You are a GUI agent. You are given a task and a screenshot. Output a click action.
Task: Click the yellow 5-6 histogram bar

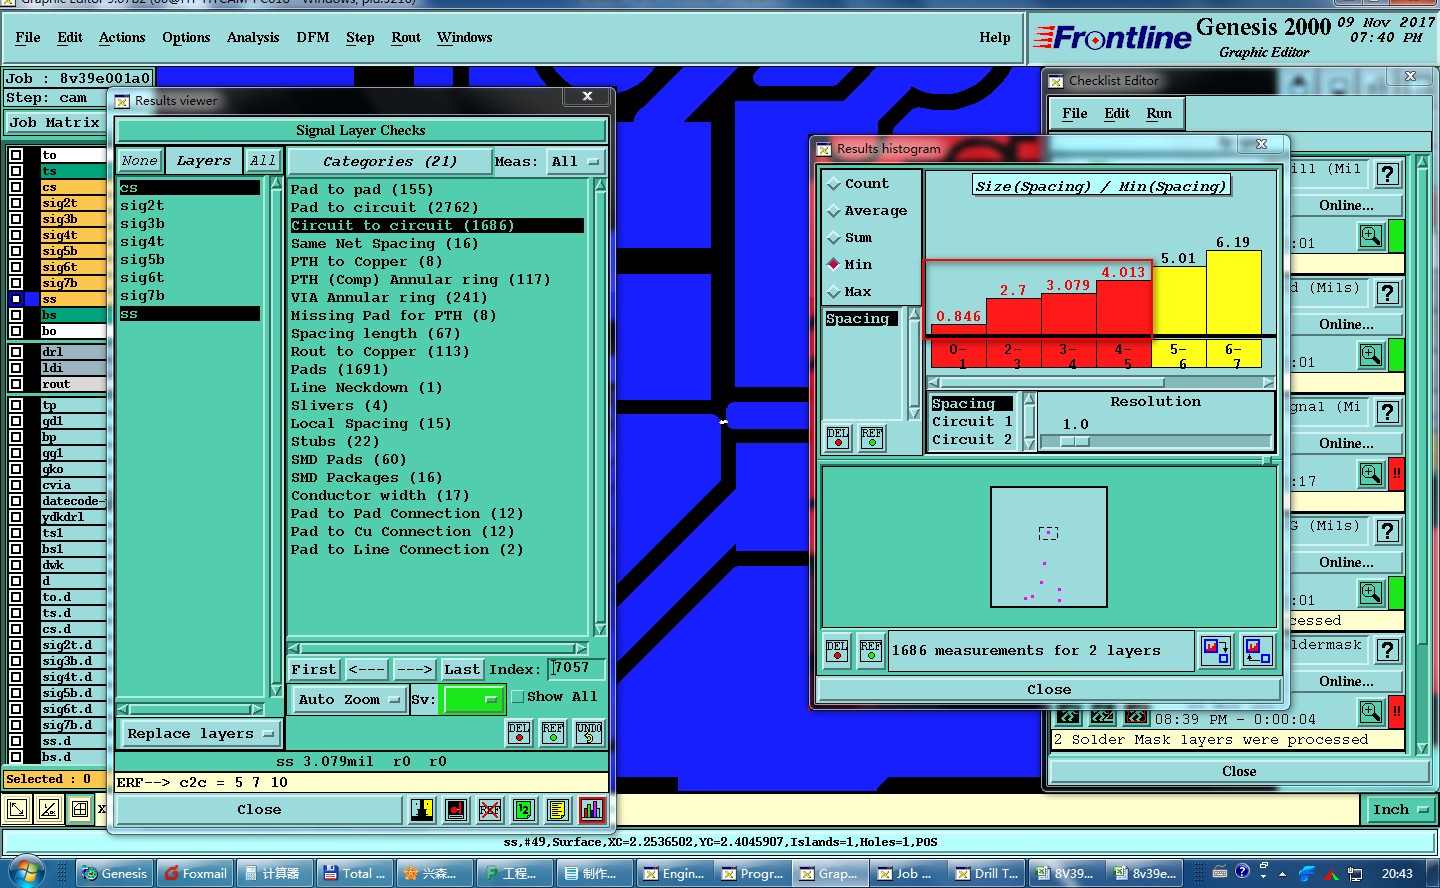1179,301
